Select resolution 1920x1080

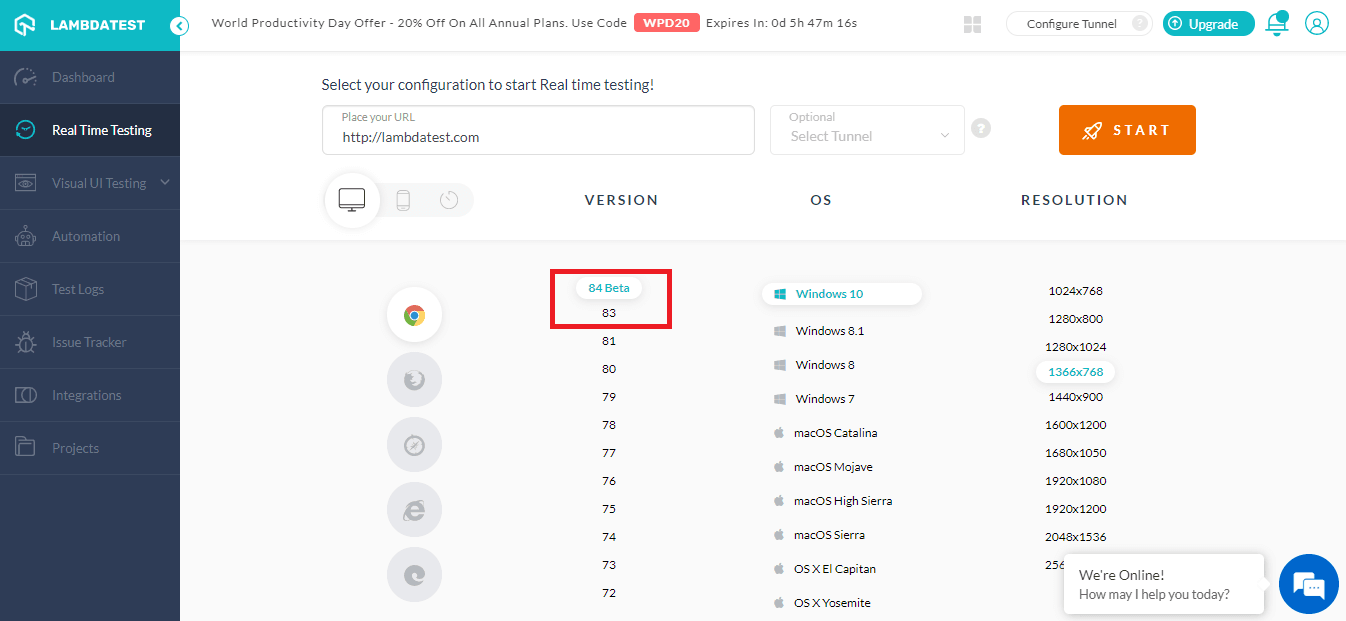click(x=1074, y=480)
